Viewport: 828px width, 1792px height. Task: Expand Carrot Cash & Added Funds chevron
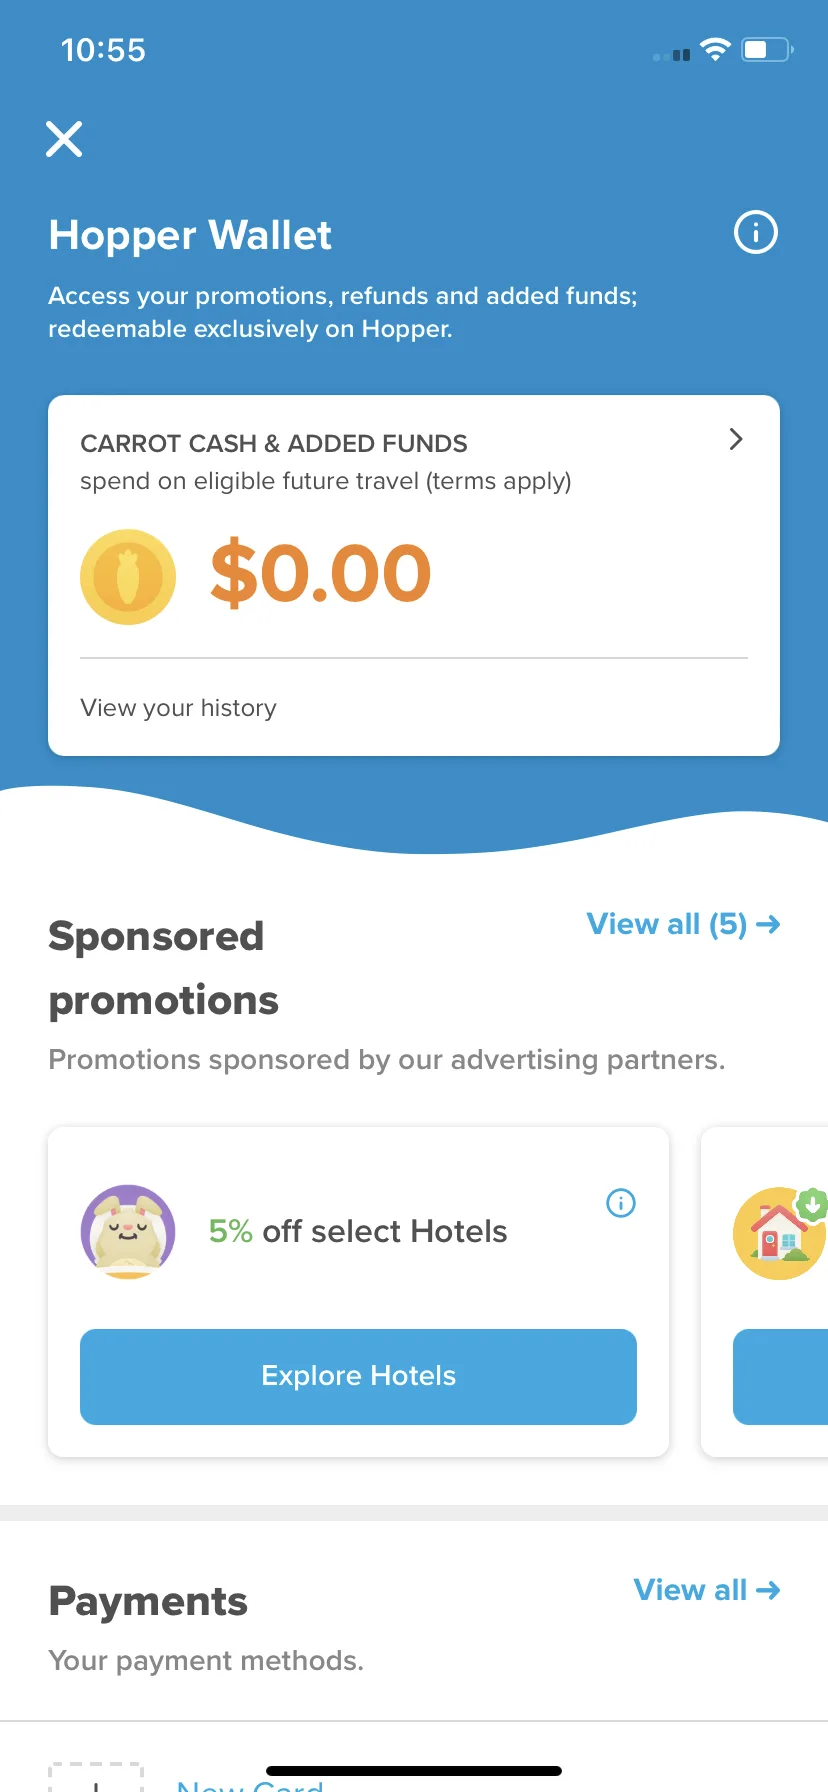[x=736, y=439]
